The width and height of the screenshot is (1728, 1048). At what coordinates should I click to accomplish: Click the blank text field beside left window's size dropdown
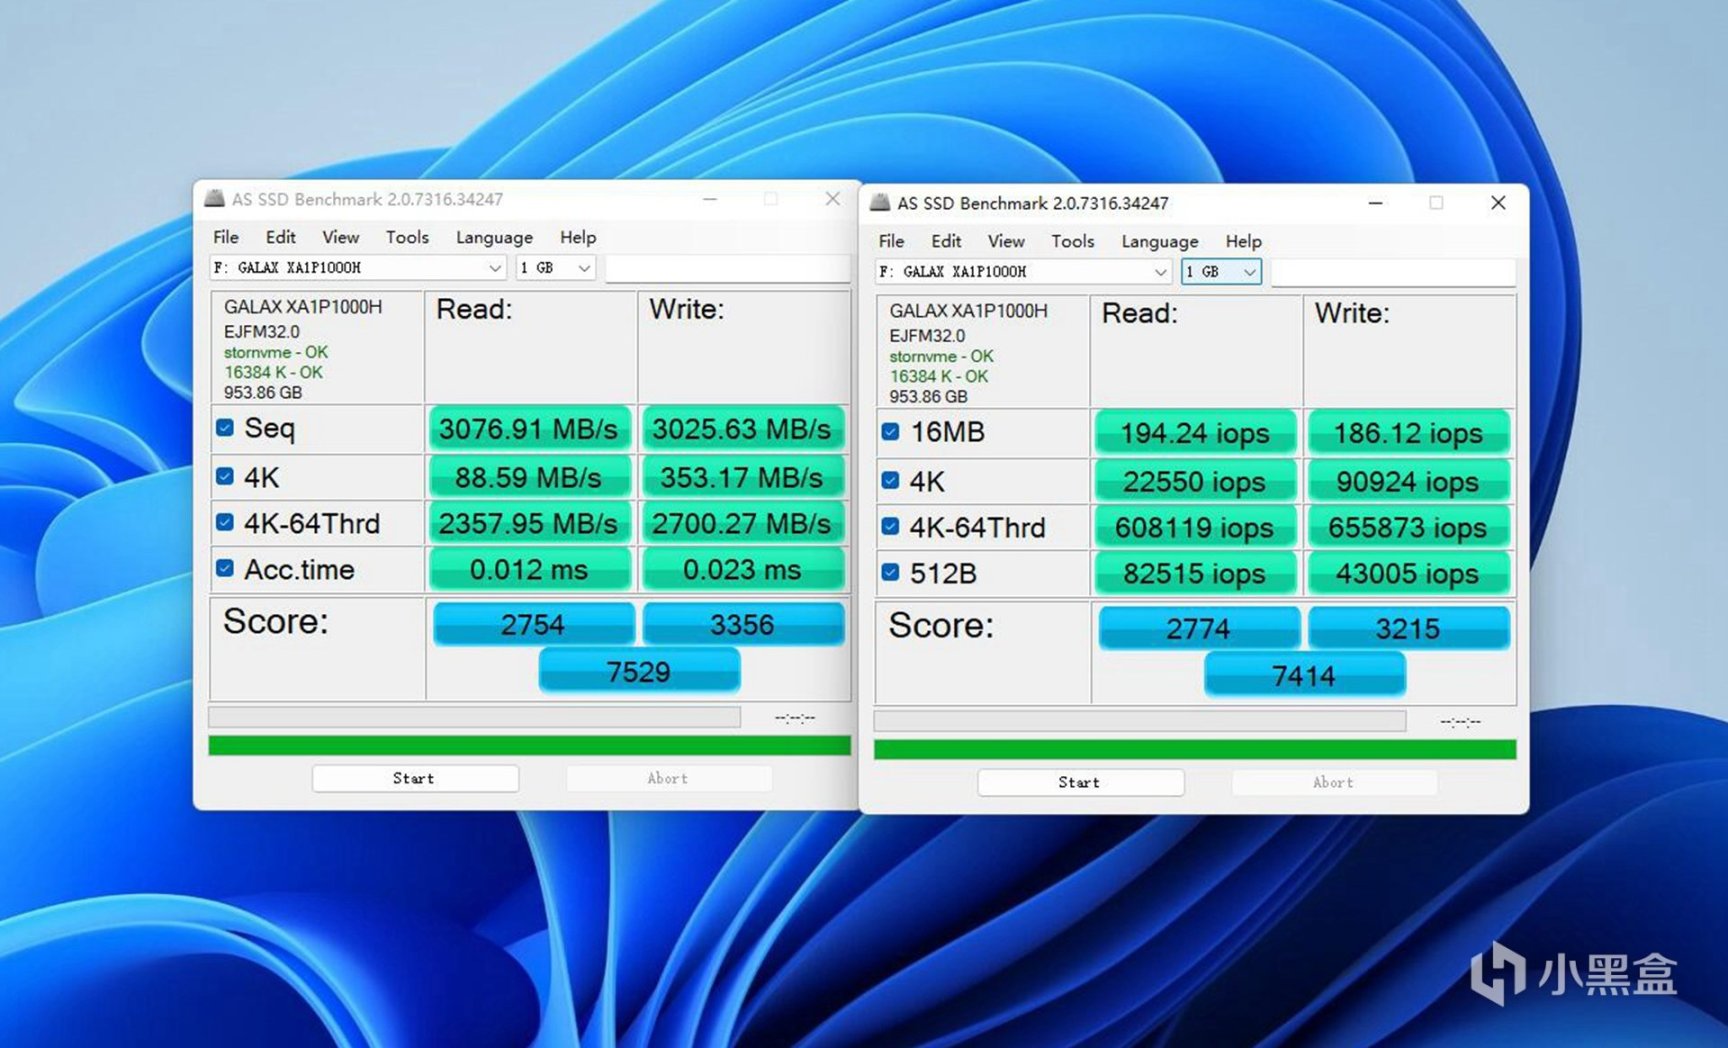coord(728,268)
